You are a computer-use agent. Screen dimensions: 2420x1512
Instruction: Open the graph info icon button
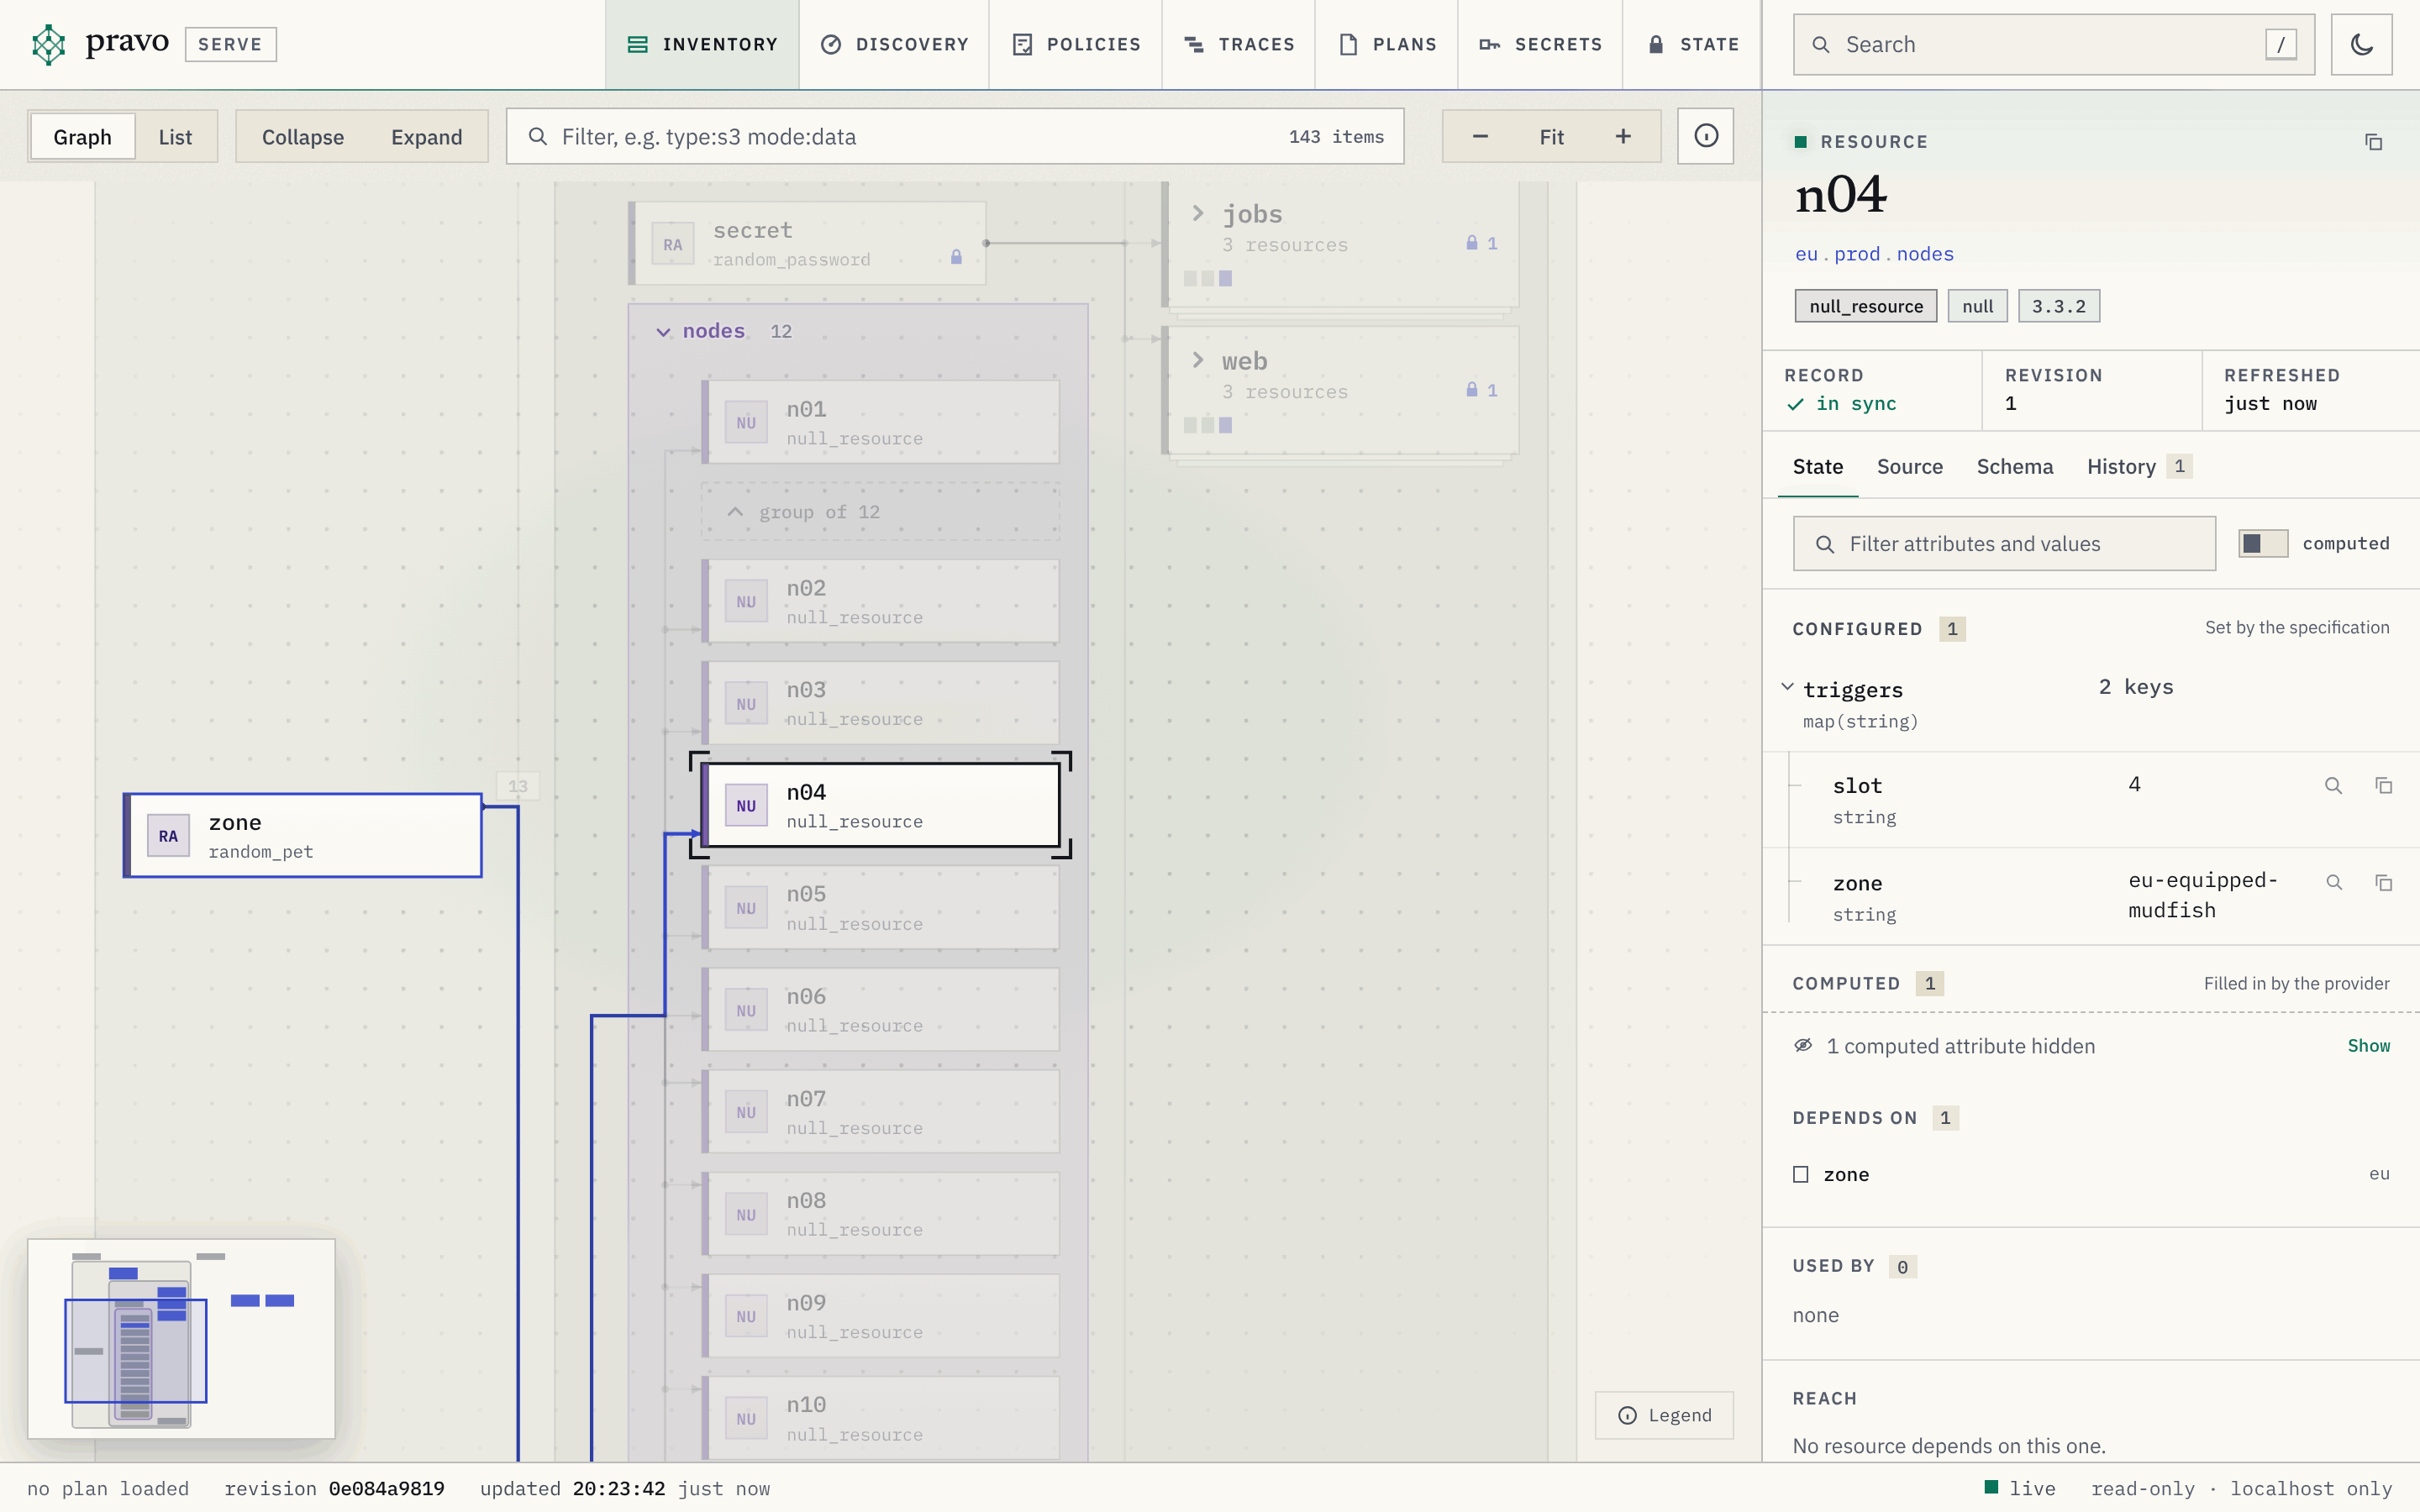pyautogui.click(x=1705, y=136)
